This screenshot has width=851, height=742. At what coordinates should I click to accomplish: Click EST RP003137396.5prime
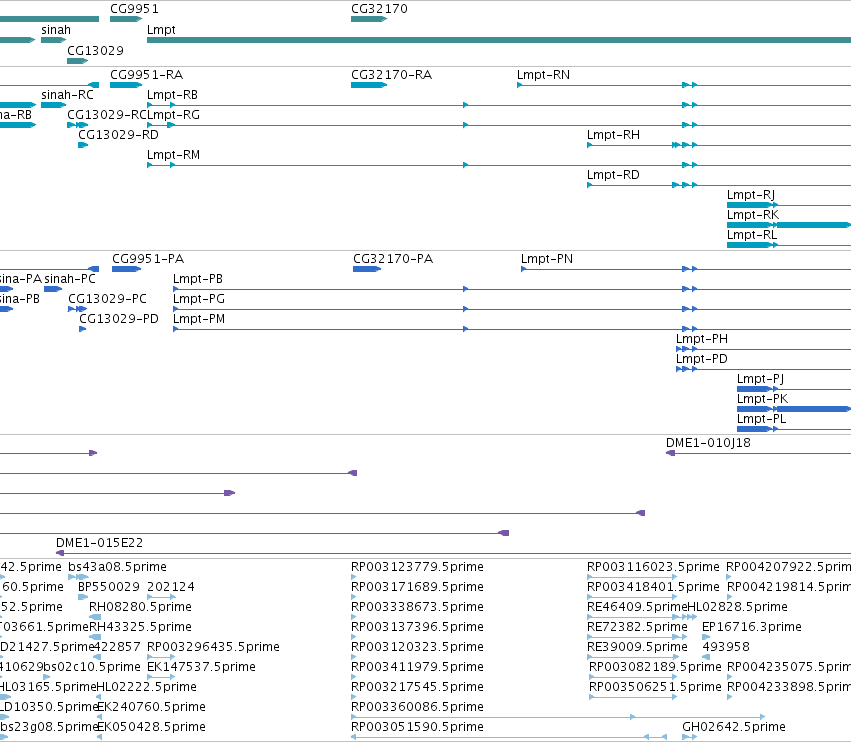(354, 637)
